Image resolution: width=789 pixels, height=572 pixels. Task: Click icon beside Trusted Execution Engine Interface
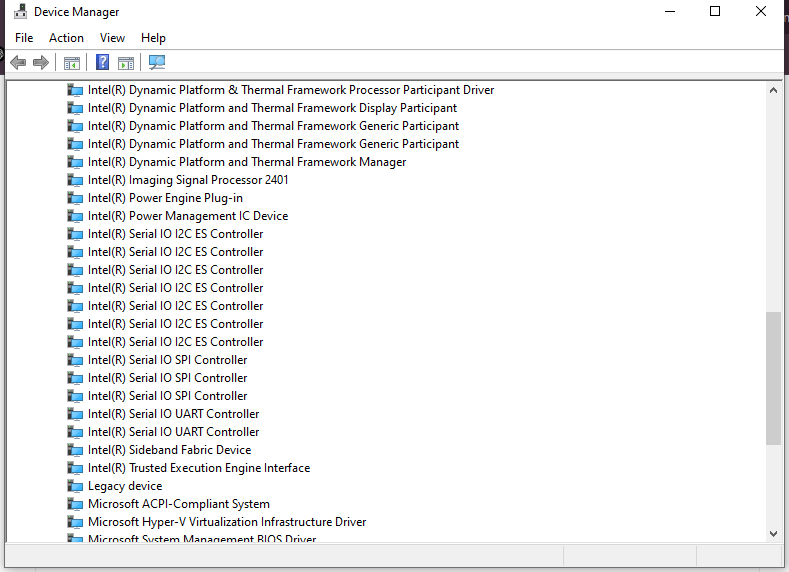click(75, 468)
